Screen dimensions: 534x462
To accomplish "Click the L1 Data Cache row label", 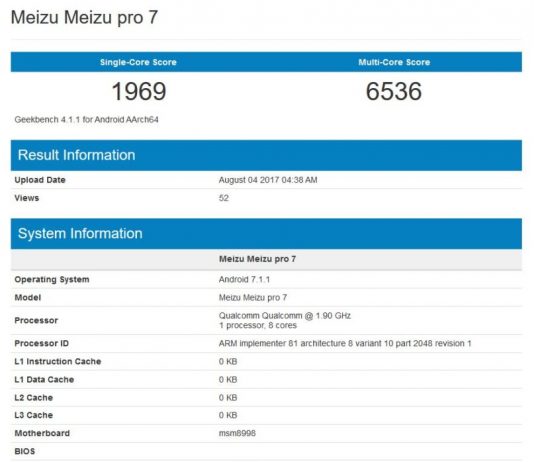I will click(x=44, y=379).
